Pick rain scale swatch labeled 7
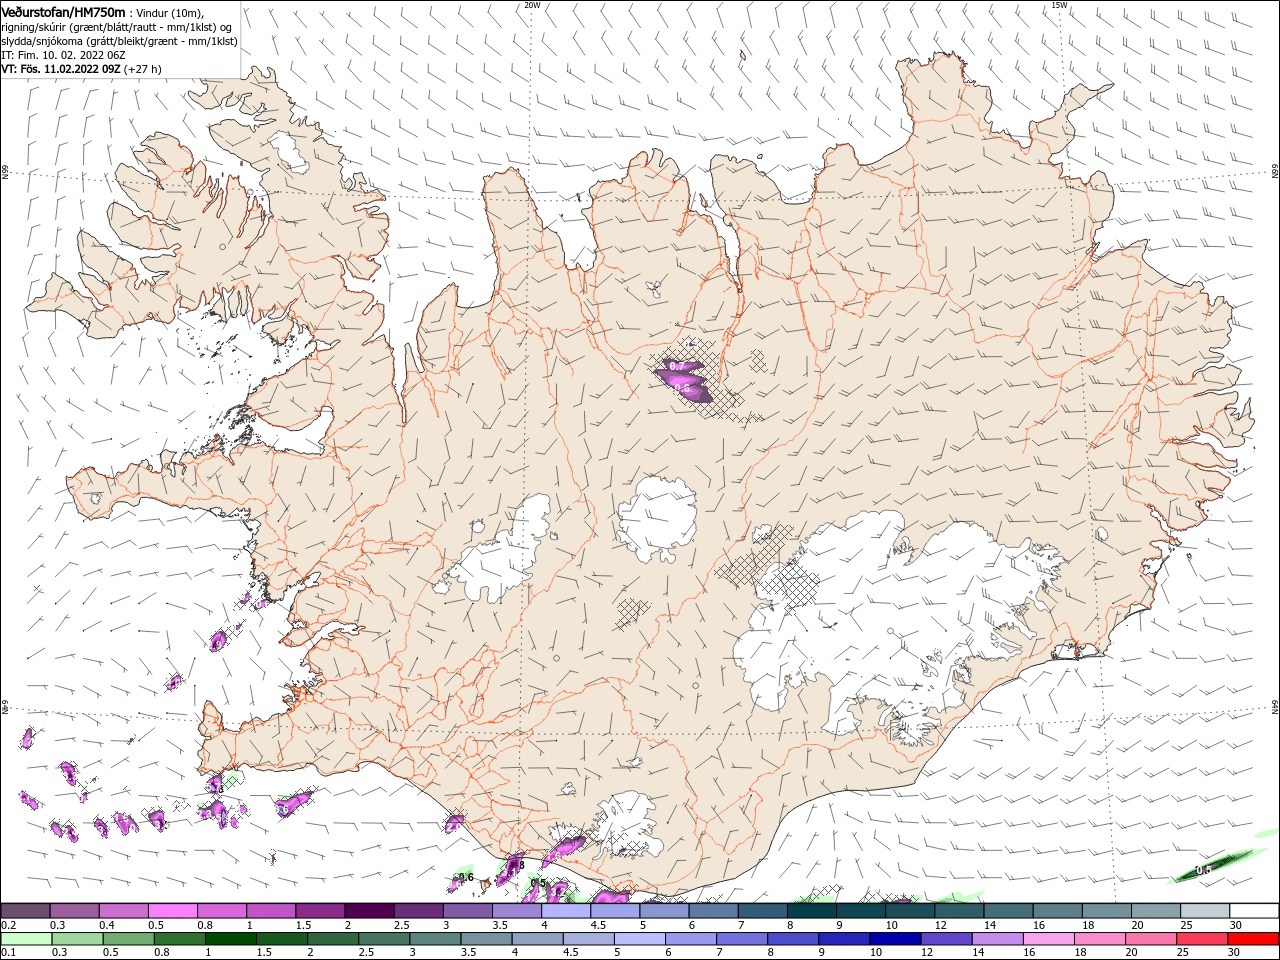Screen dimensions: 1280x960 [741, 939]
